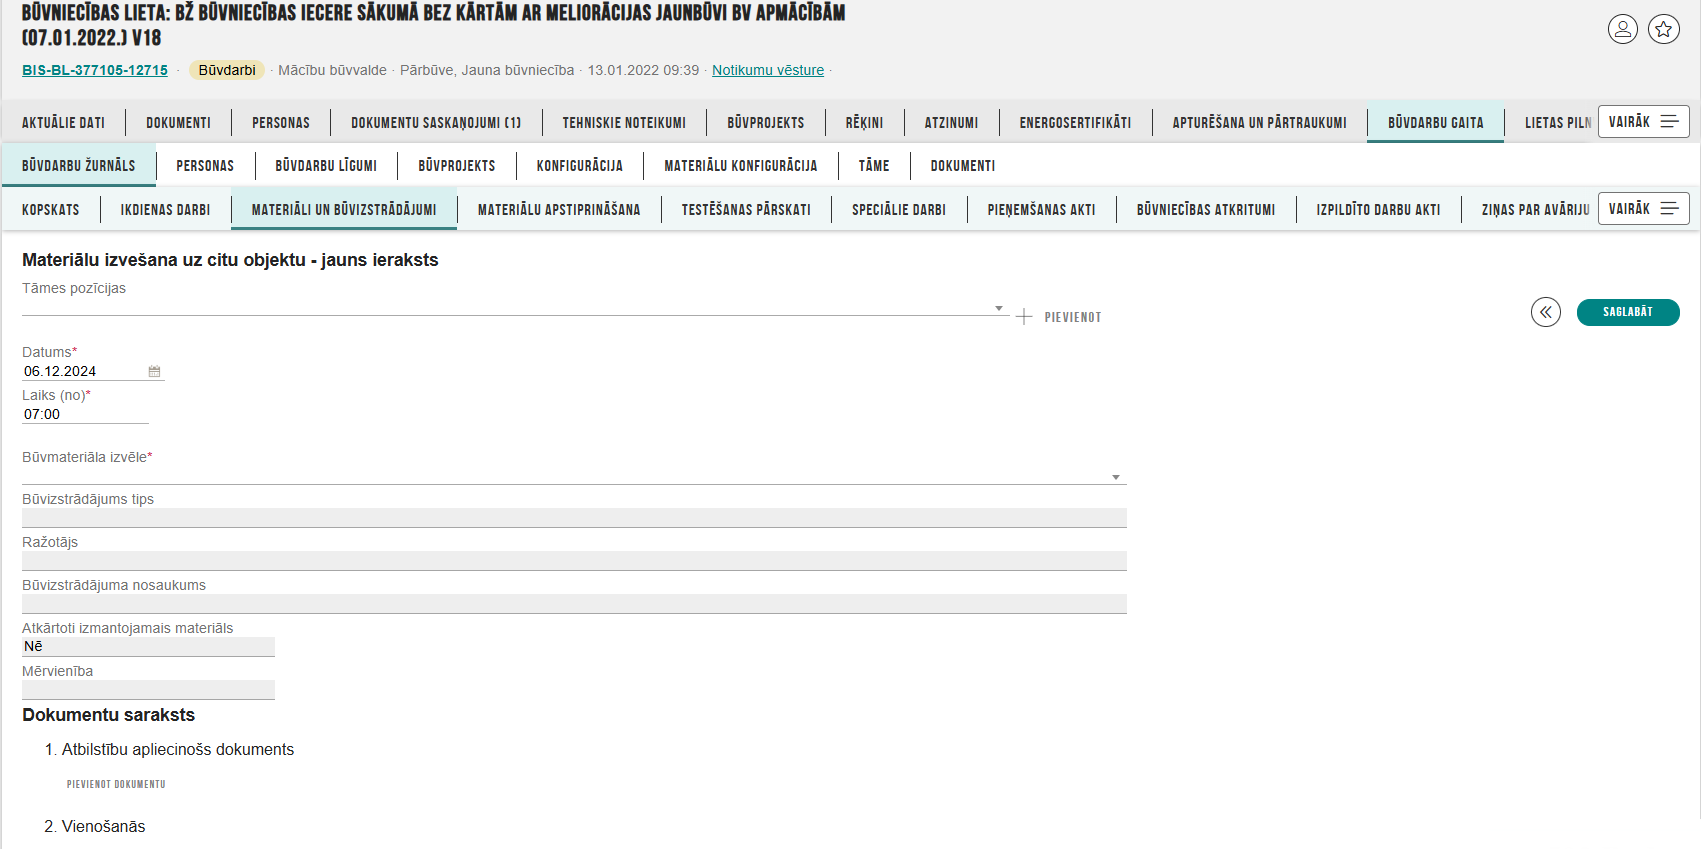The height and width of the screenshot is (849, 1701).
Task: Open the BIS-BL-377105-12715 link
Action: click(95, 70)
